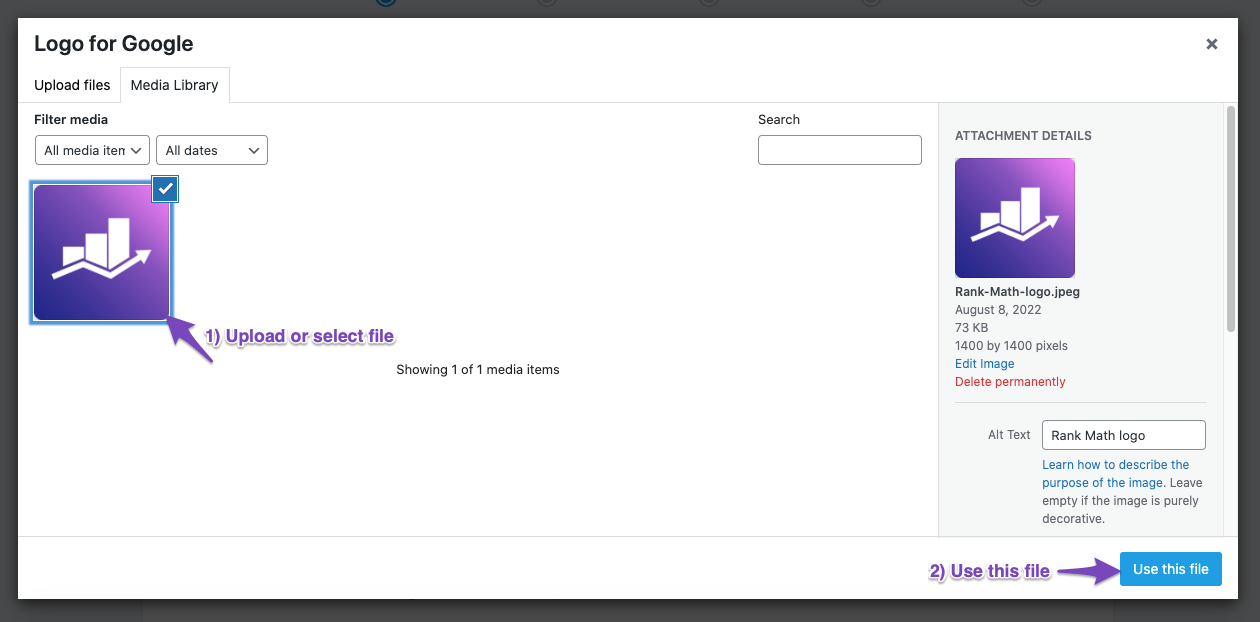Screen dimensions: 1260x622
Task: Click inside the Search media field
Action: [x=839, y=150]
